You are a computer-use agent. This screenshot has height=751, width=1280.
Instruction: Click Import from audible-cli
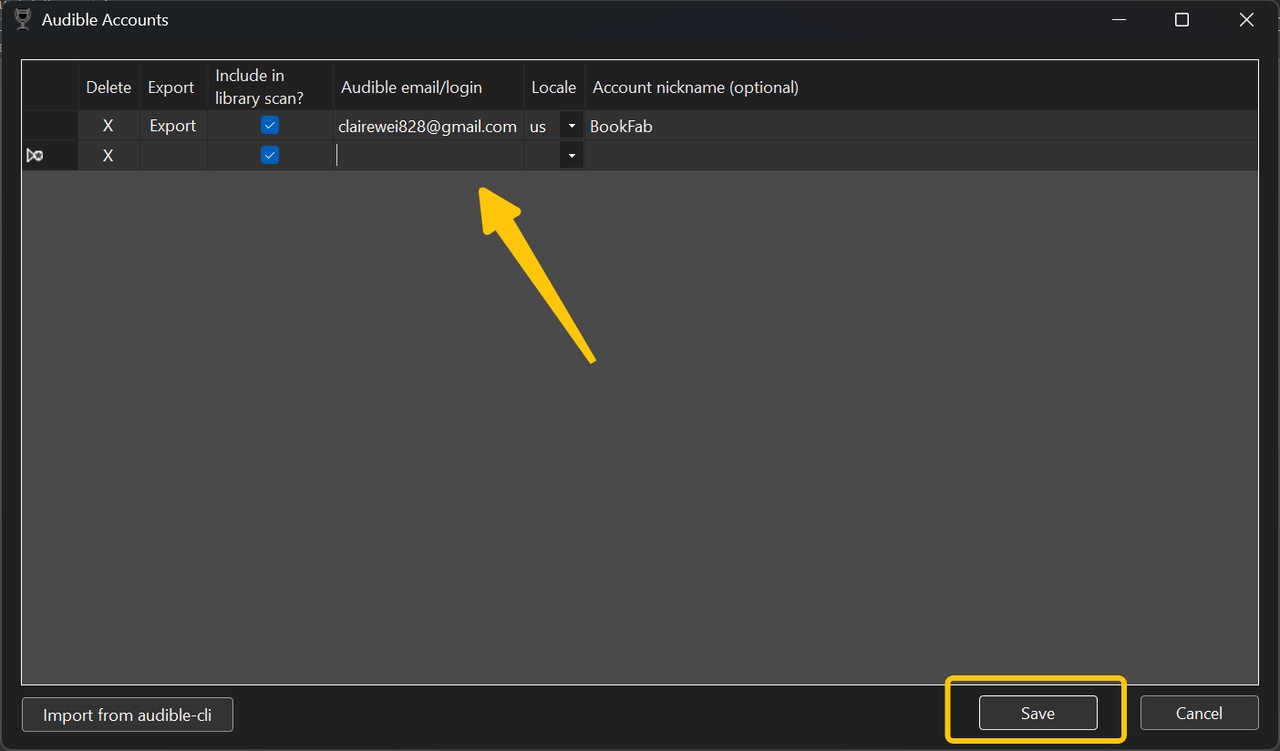[127, 715]
